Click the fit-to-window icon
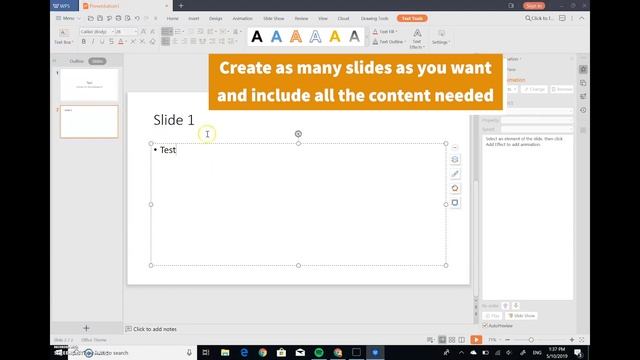Image resolution: width=640 pixels, height=360 pixels. (582, 340)
